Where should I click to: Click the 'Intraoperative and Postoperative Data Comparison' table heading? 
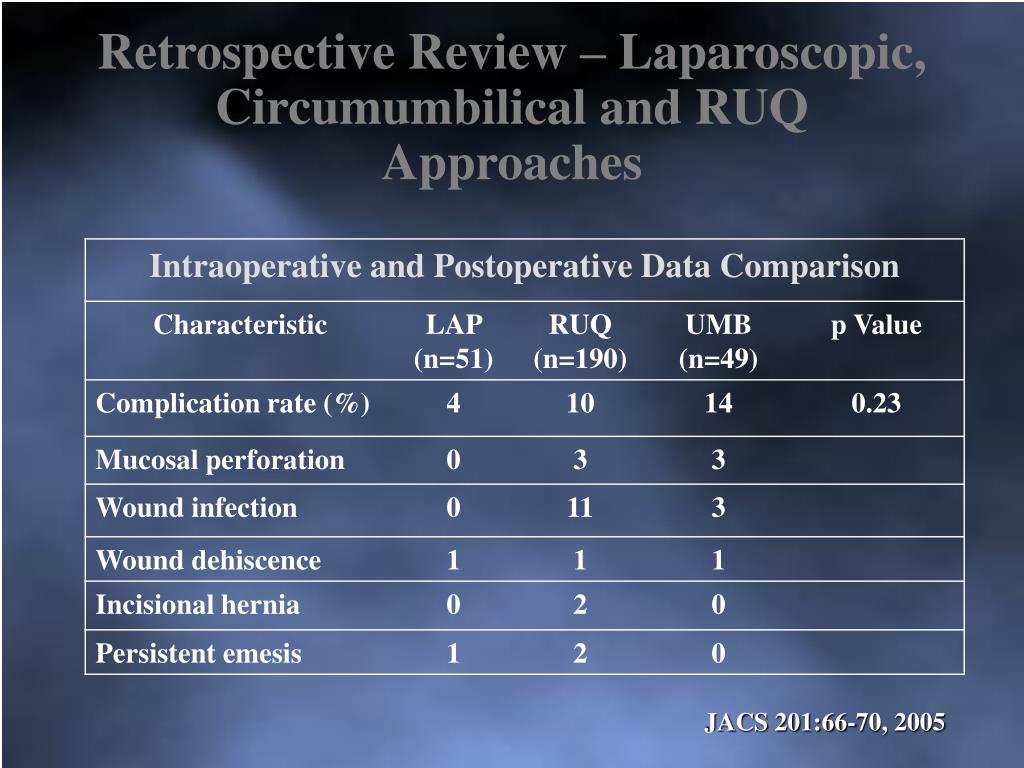[524, 266]
